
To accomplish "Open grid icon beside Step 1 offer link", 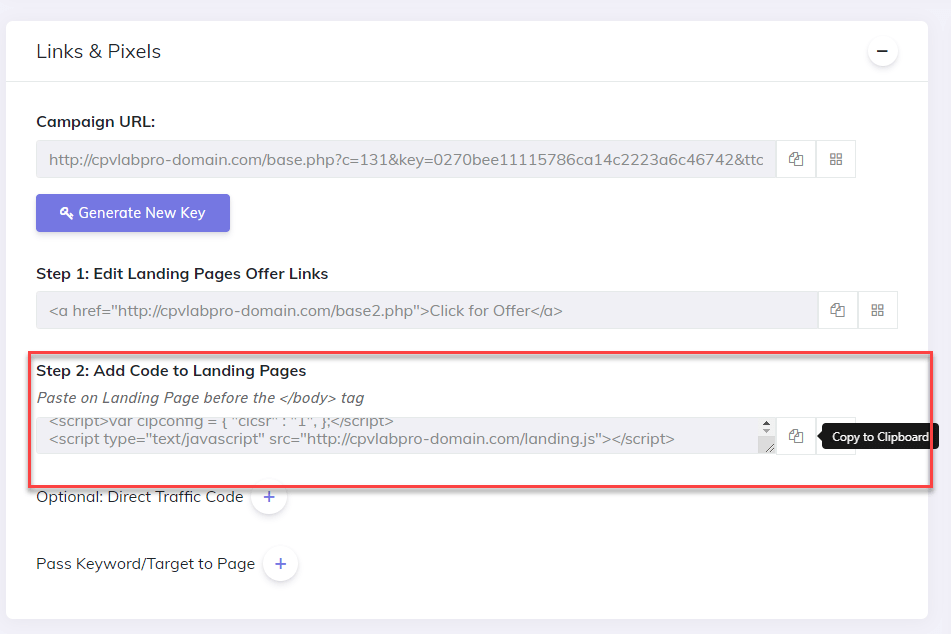I will pyautogui.click(x=877, y=310).
